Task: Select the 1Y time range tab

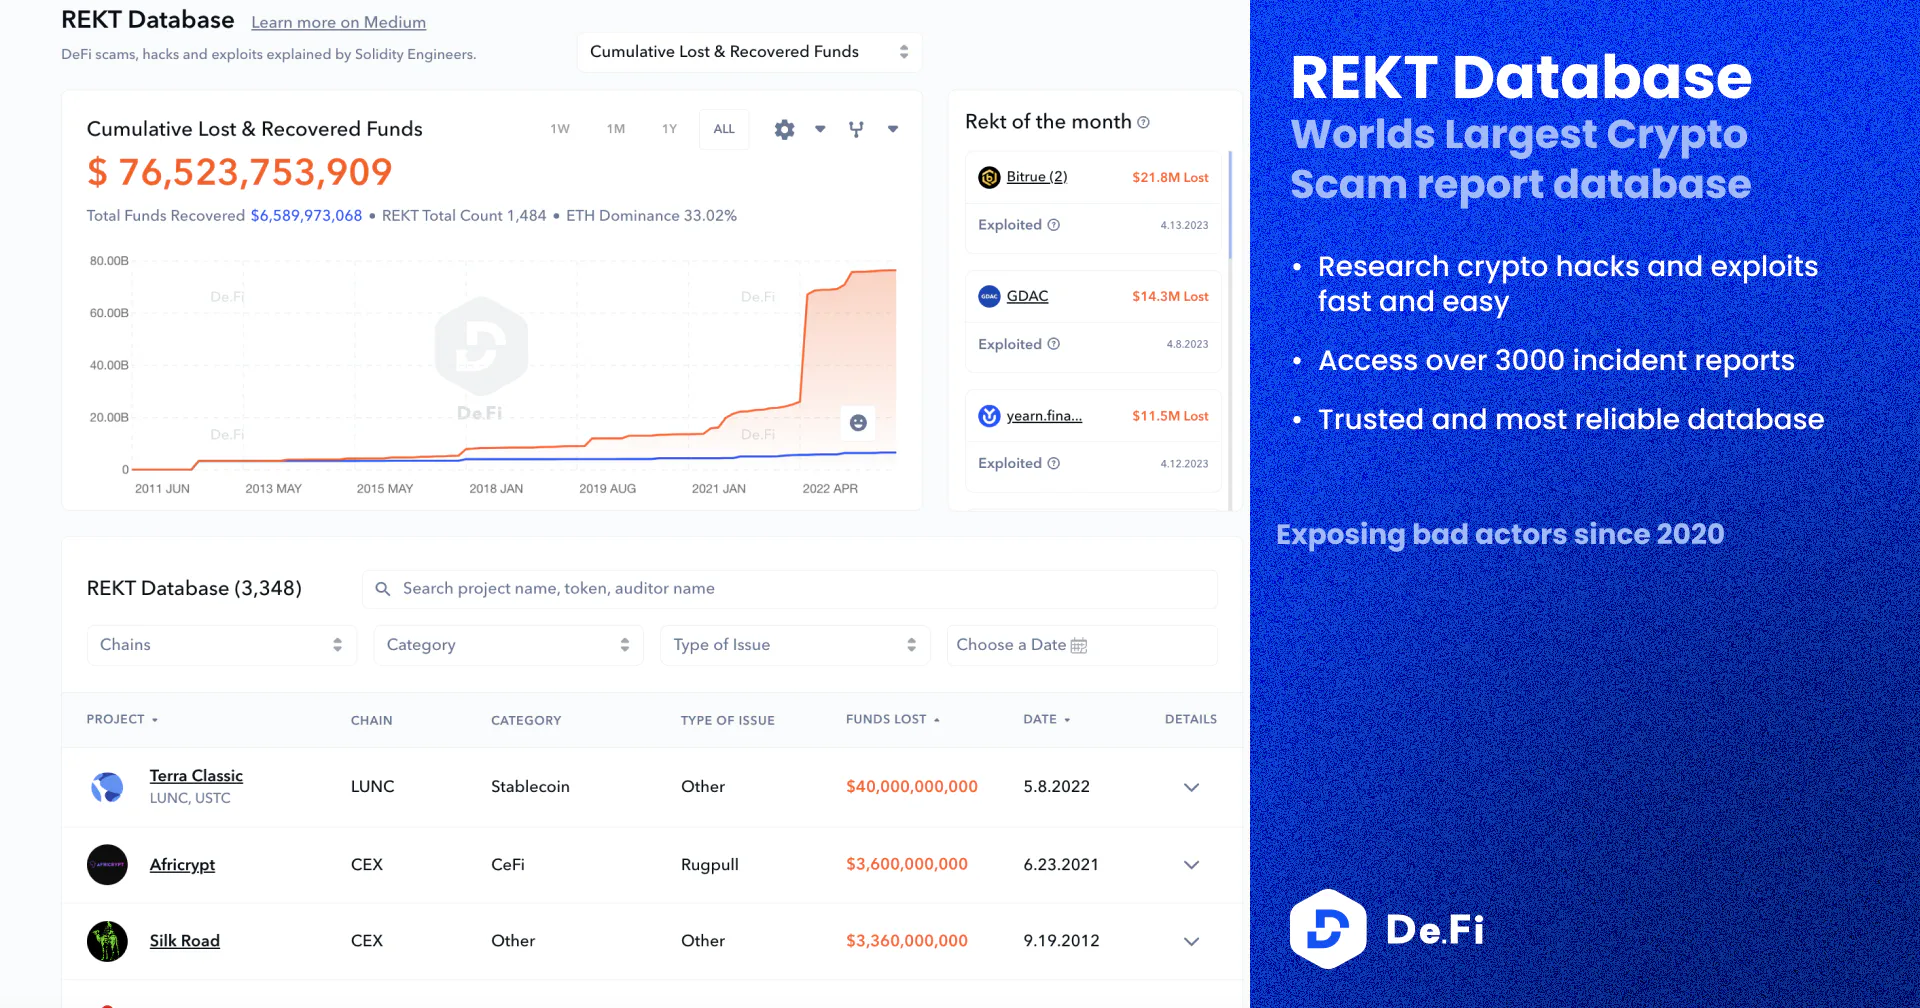Action: 670,129
